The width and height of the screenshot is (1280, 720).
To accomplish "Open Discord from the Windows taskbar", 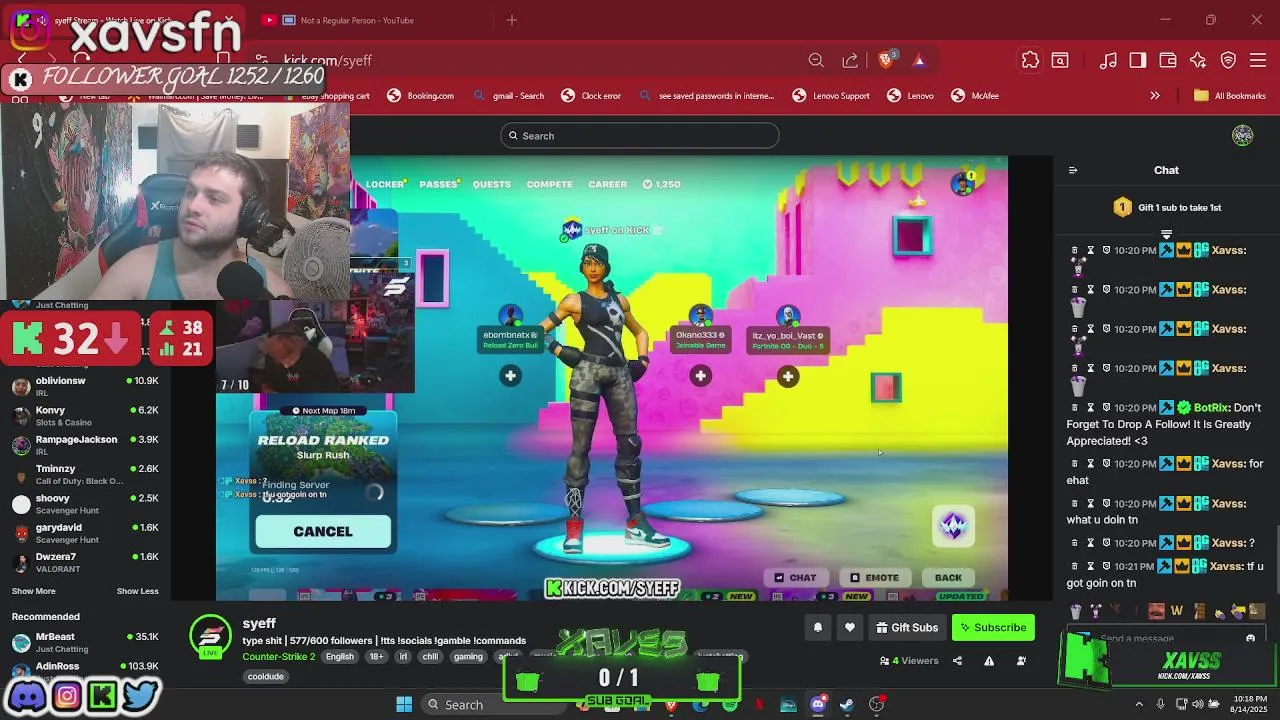I will pos(818,704).
